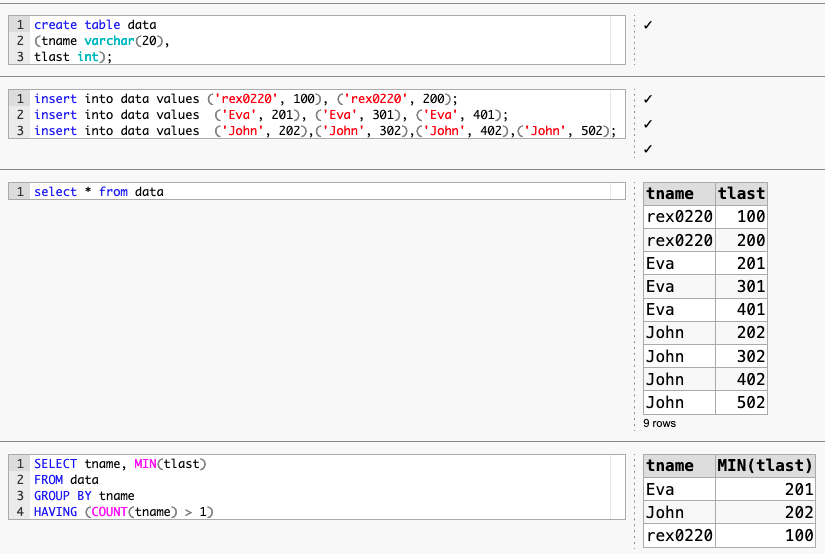Click the MIN(tlast) value 100
The height and width of the screenshot is (554, 825).
(x=765, y=536)
